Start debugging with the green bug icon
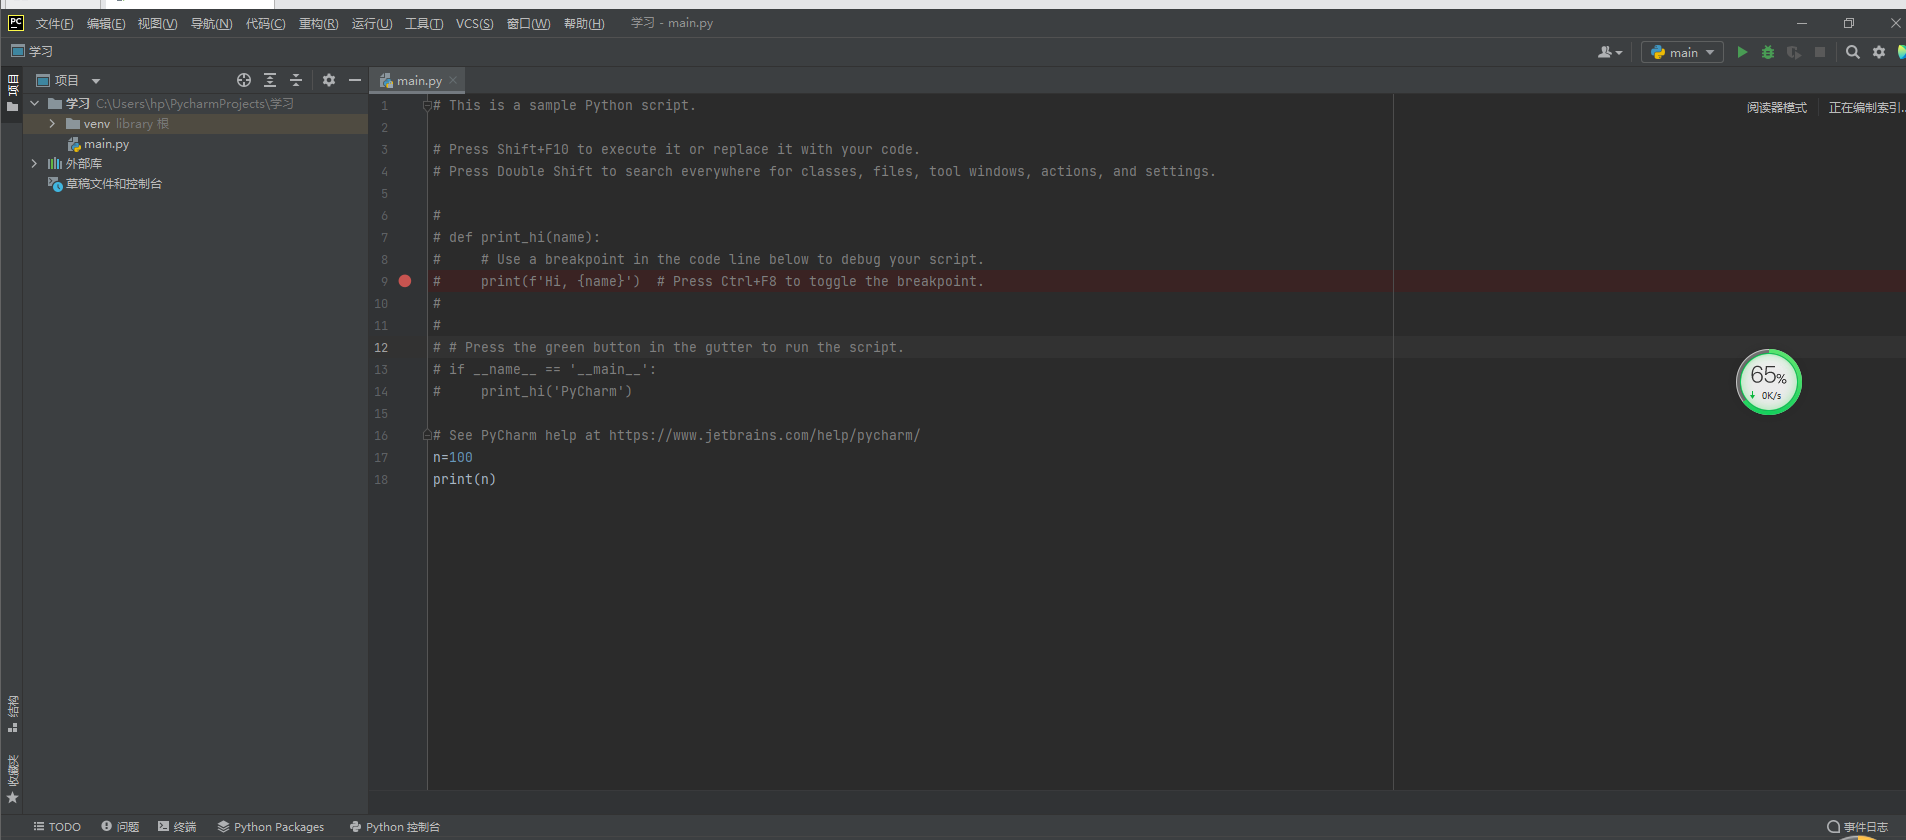 click(1768, 52)
